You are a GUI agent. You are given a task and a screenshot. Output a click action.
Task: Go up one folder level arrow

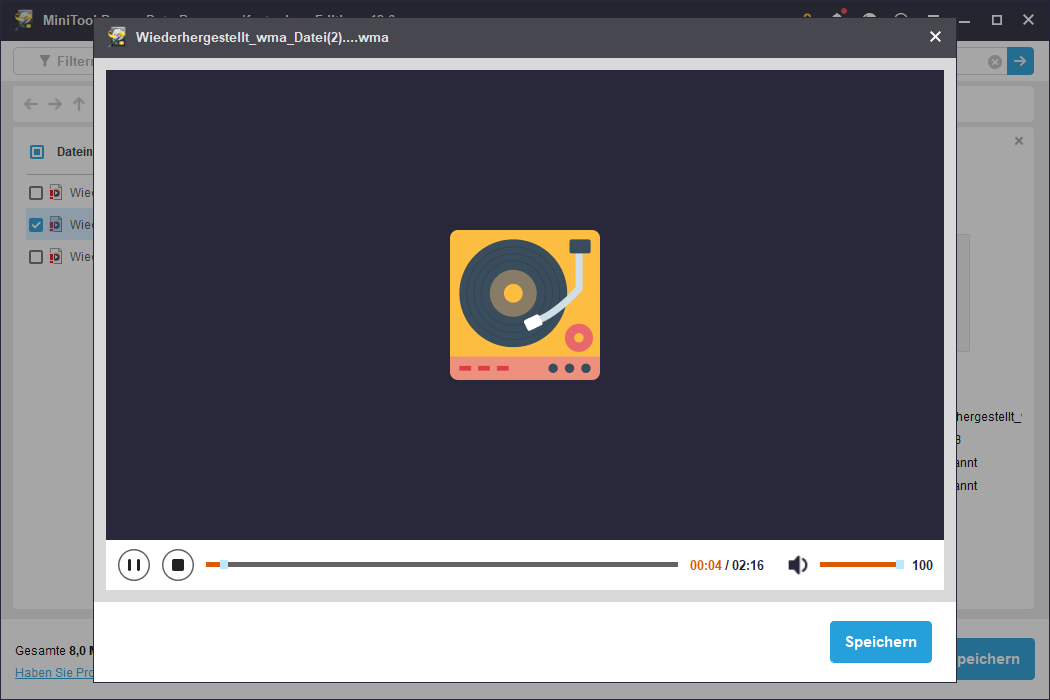(79, 104)
